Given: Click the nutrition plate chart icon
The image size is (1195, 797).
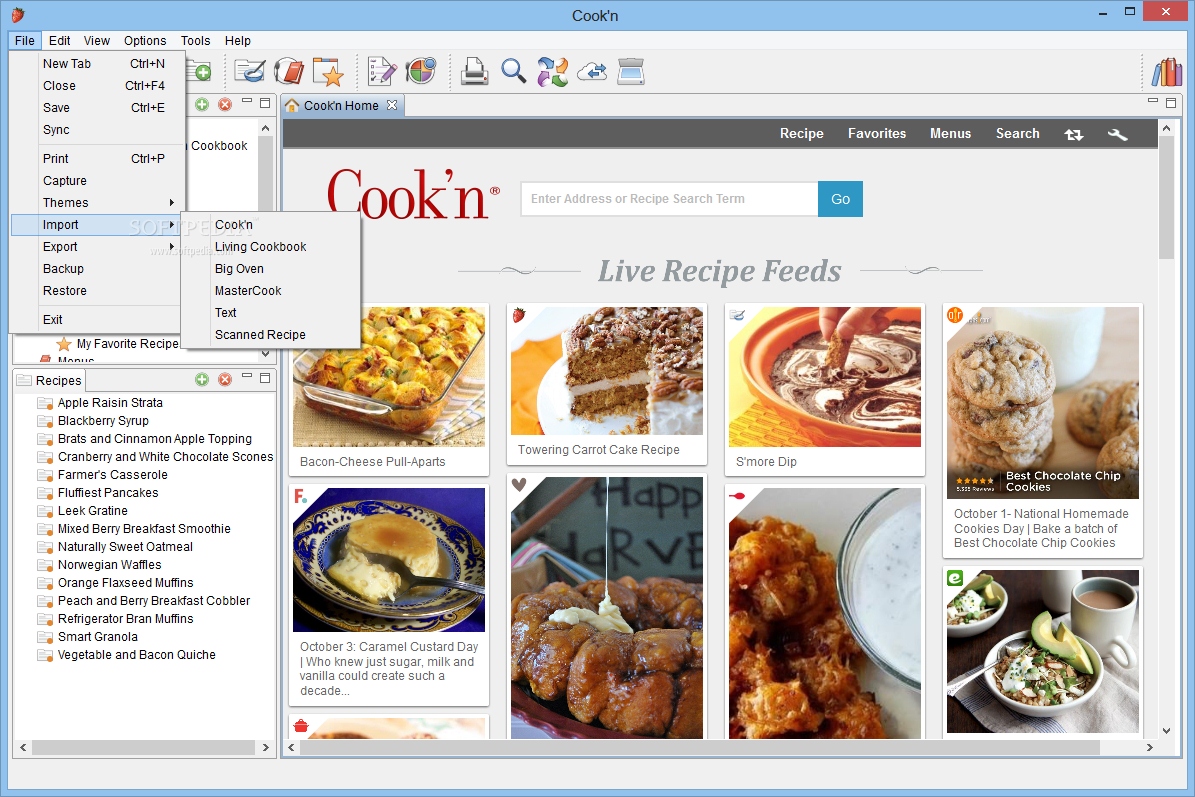Looking at the screenshot, I should pos(420,71).
